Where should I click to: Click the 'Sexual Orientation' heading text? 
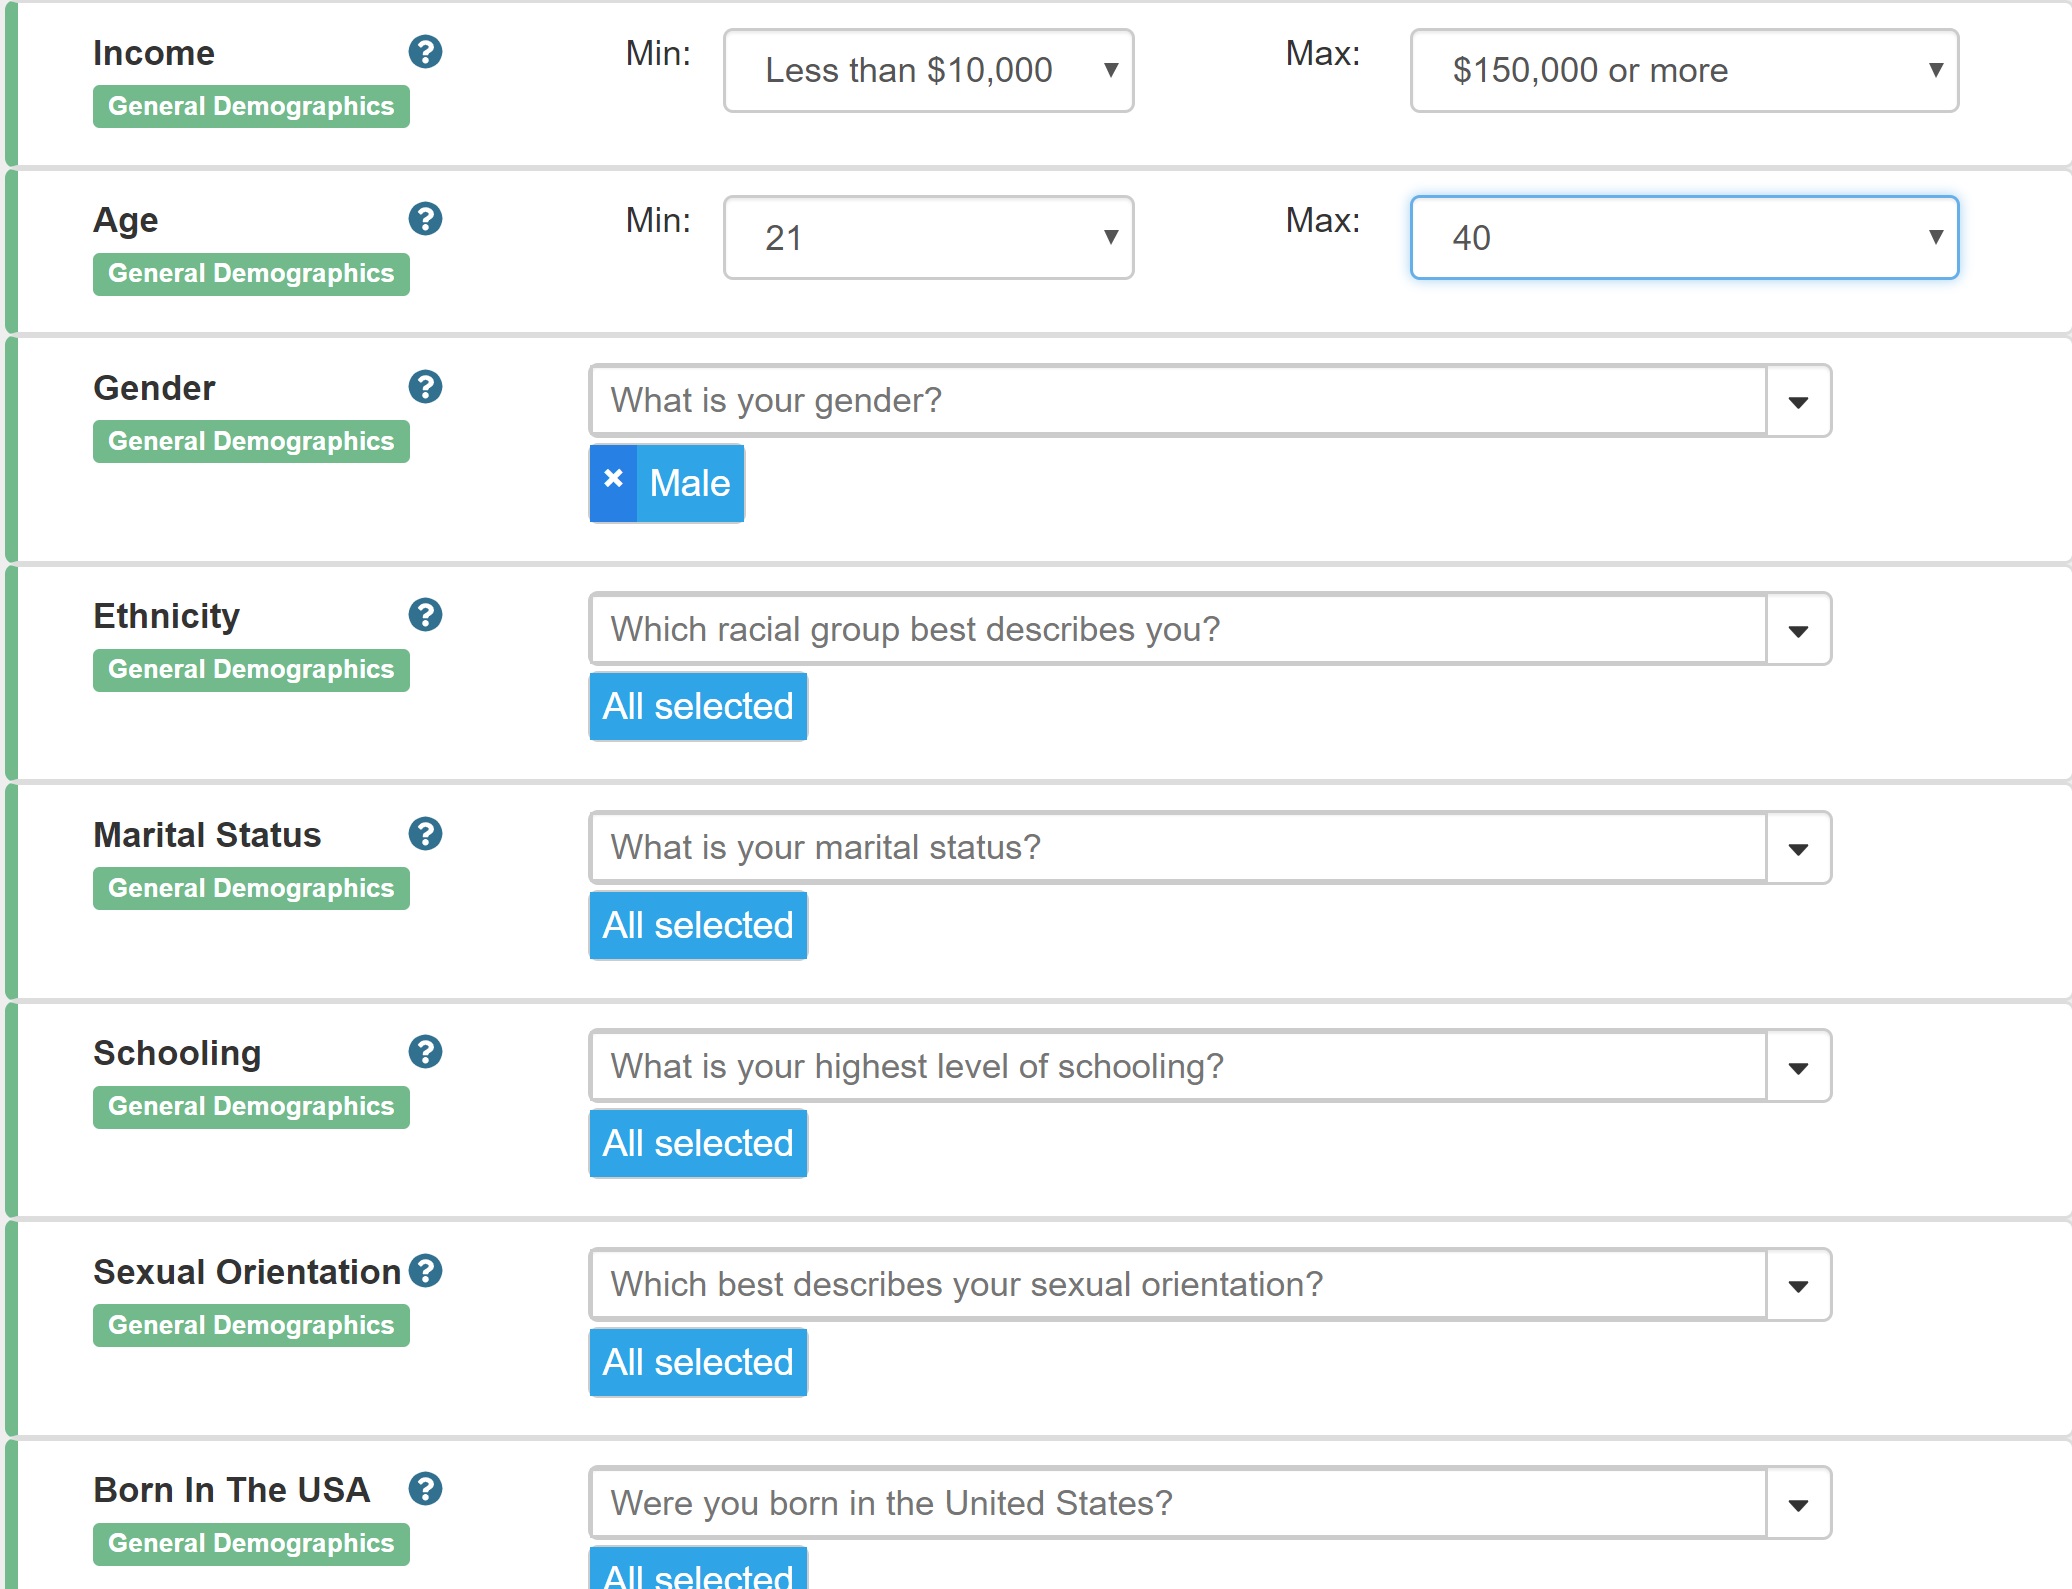pos(247,1272)
